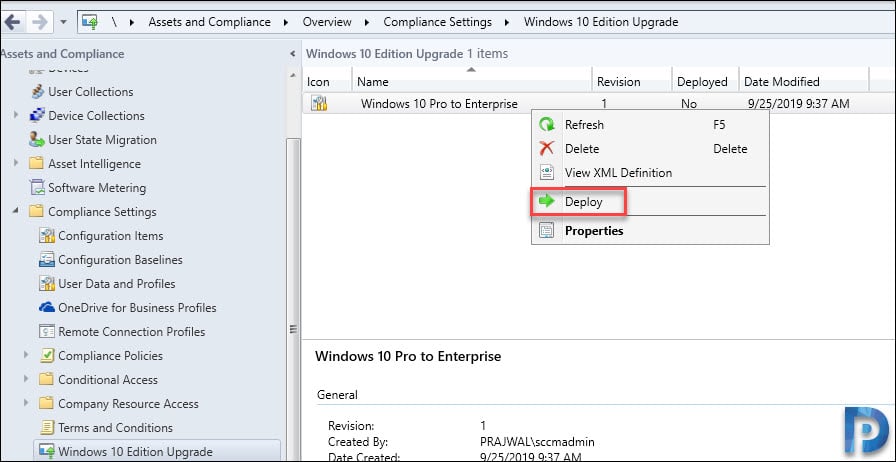
Task: Open OneDrive for Business Profiles
Action: (x=137, y=308)
